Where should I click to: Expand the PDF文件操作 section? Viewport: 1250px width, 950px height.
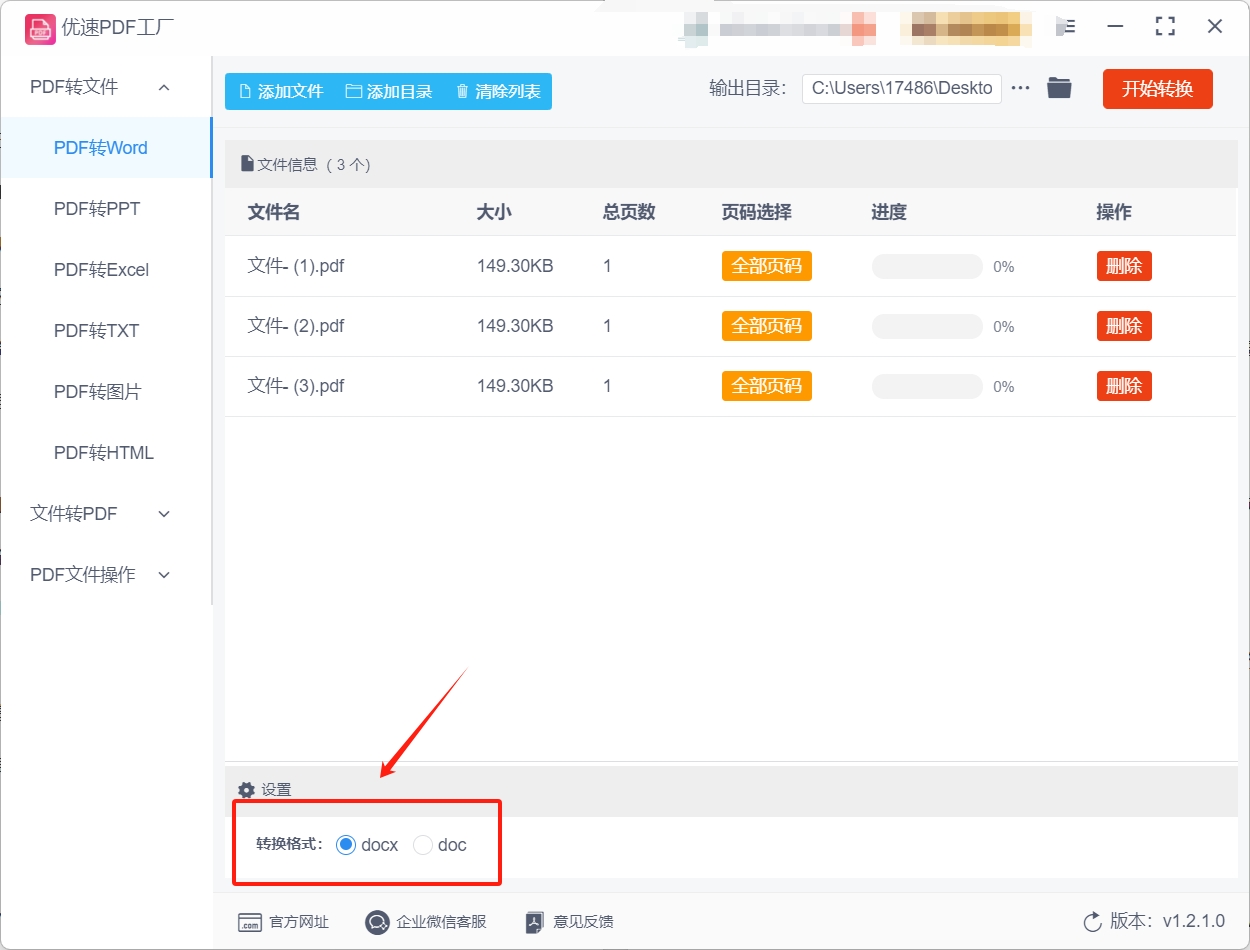(x=163, y=574)
